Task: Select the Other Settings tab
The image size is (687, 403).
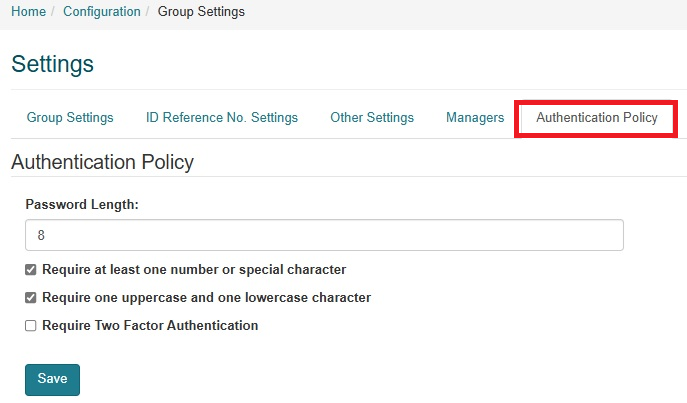Action: [x=372, y=117]
